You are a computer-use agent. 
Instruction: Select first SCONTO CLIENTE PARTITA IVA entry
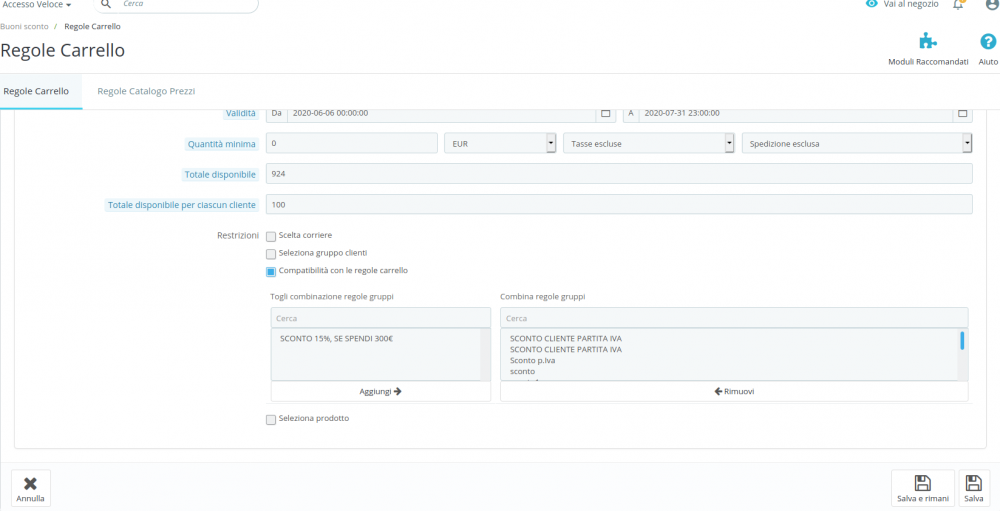(566, 339)
